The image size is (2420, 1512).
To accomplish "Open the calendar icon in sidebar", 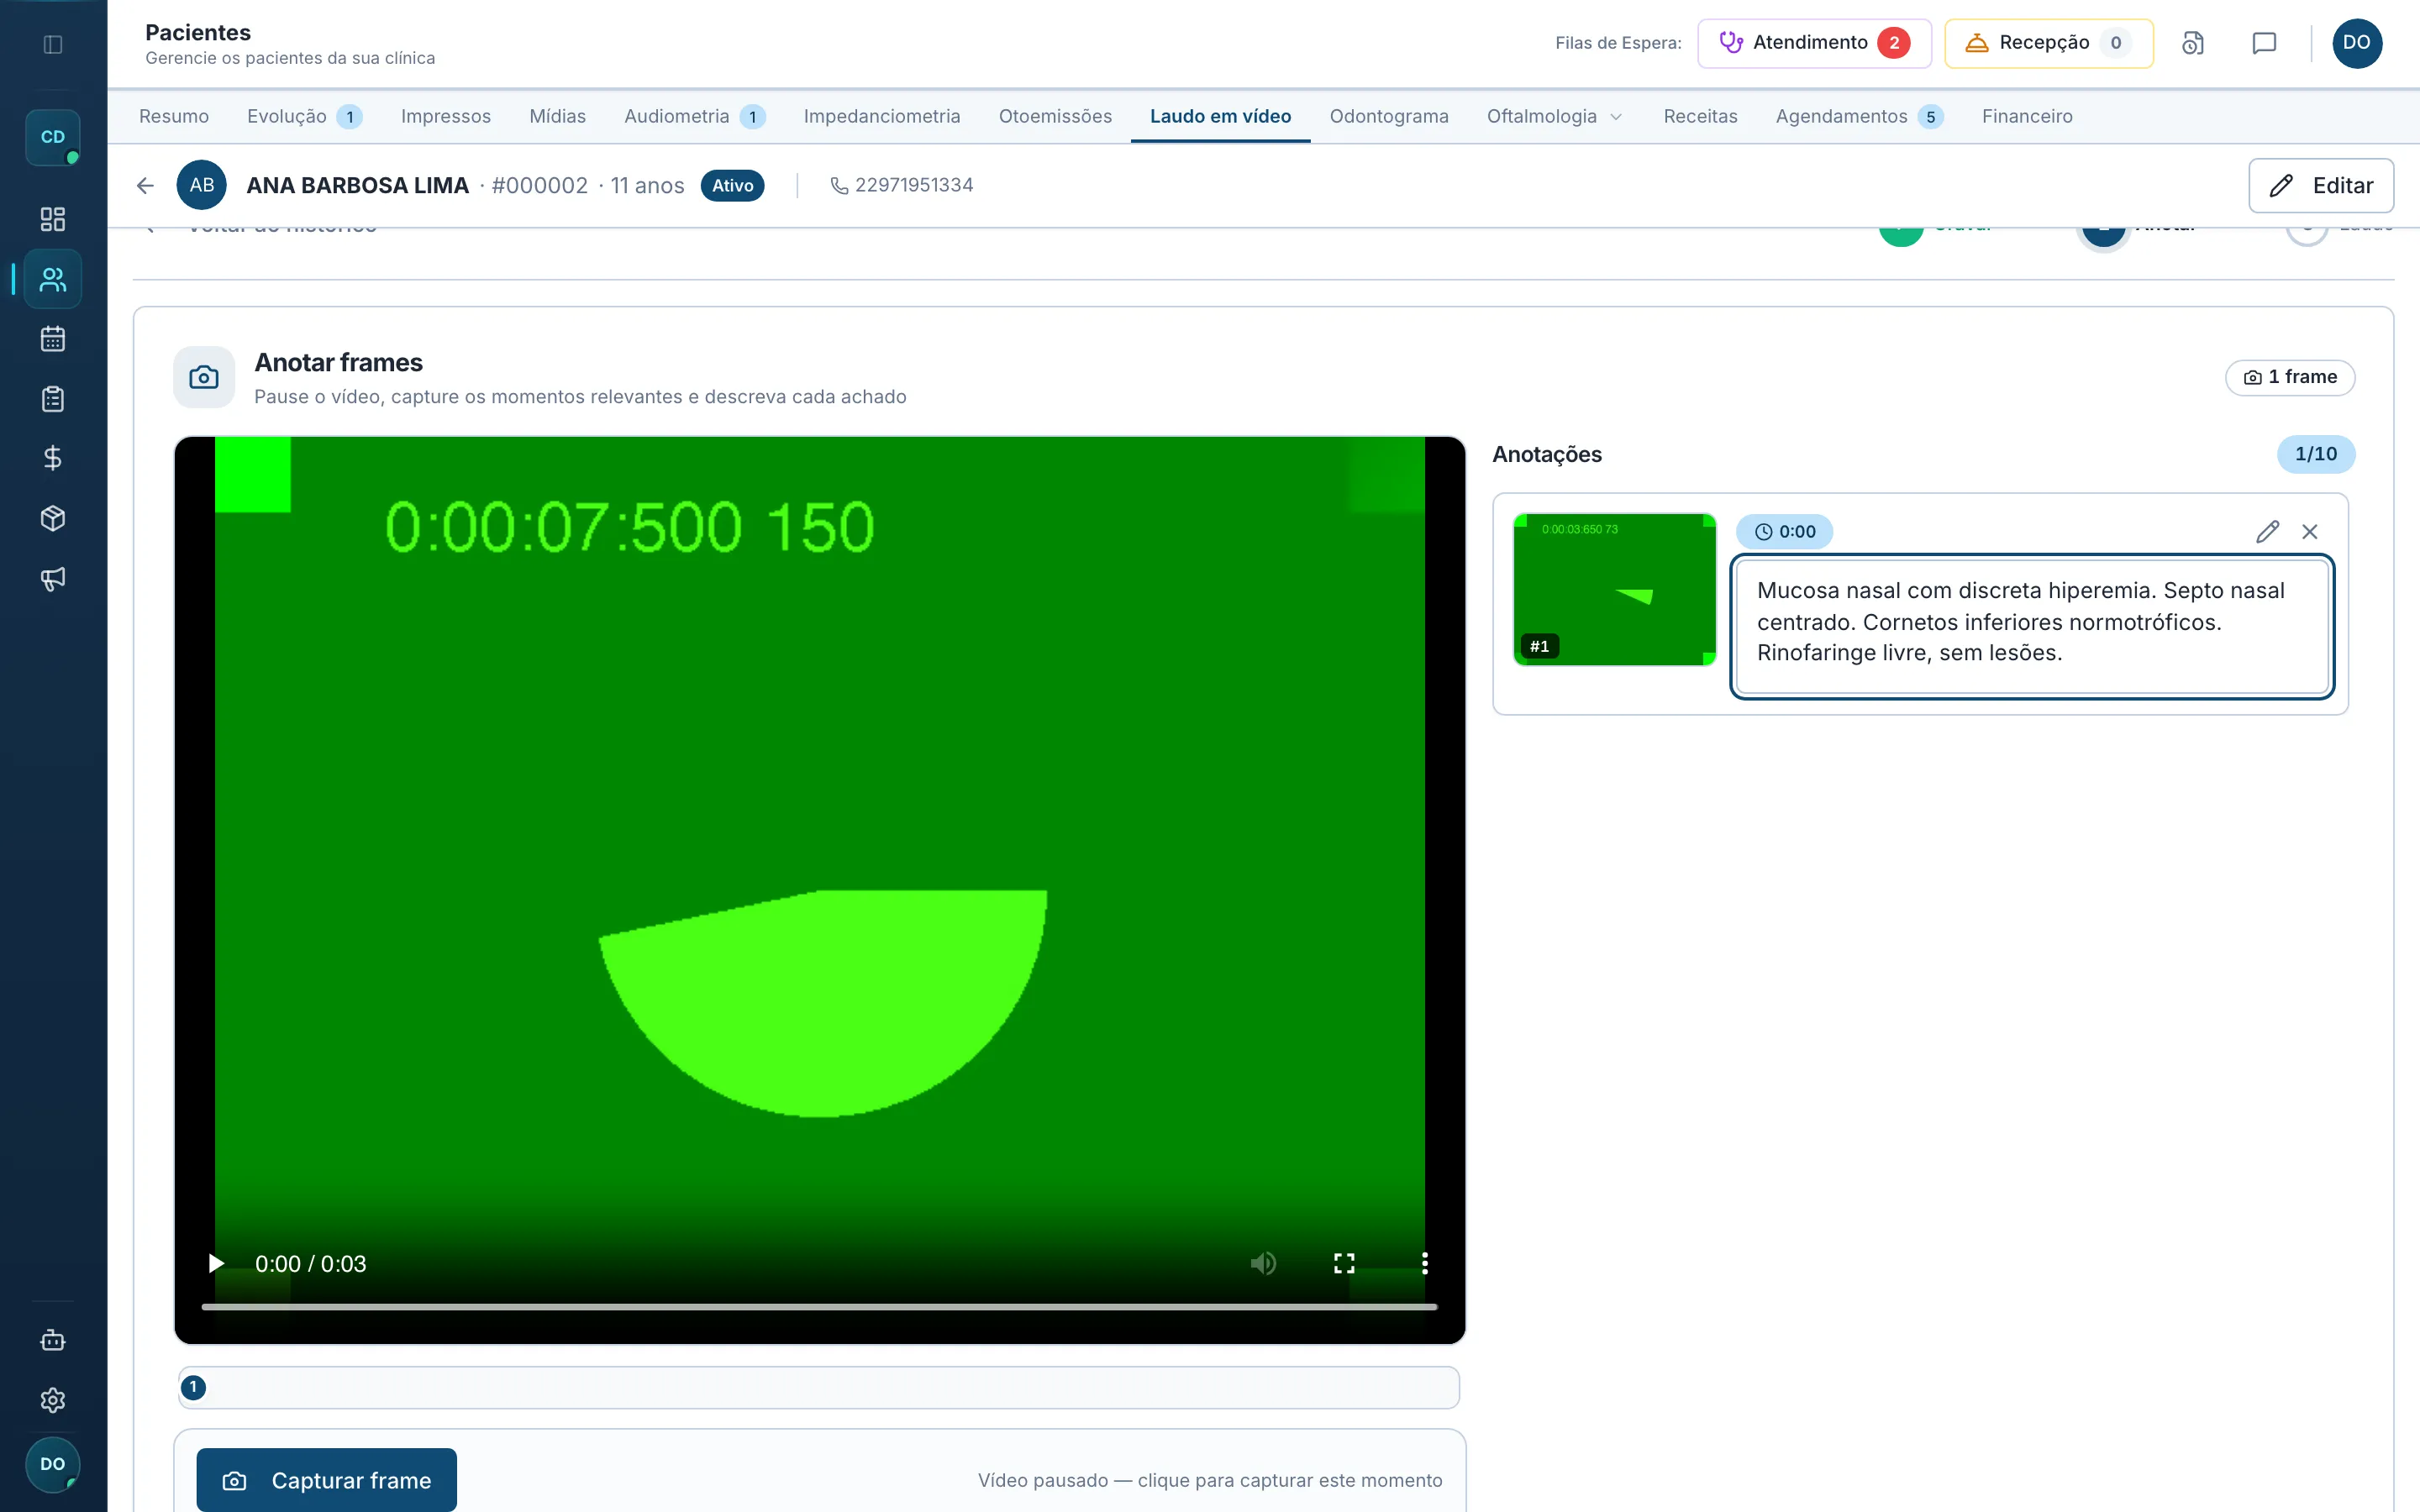I will click(53, 339).
